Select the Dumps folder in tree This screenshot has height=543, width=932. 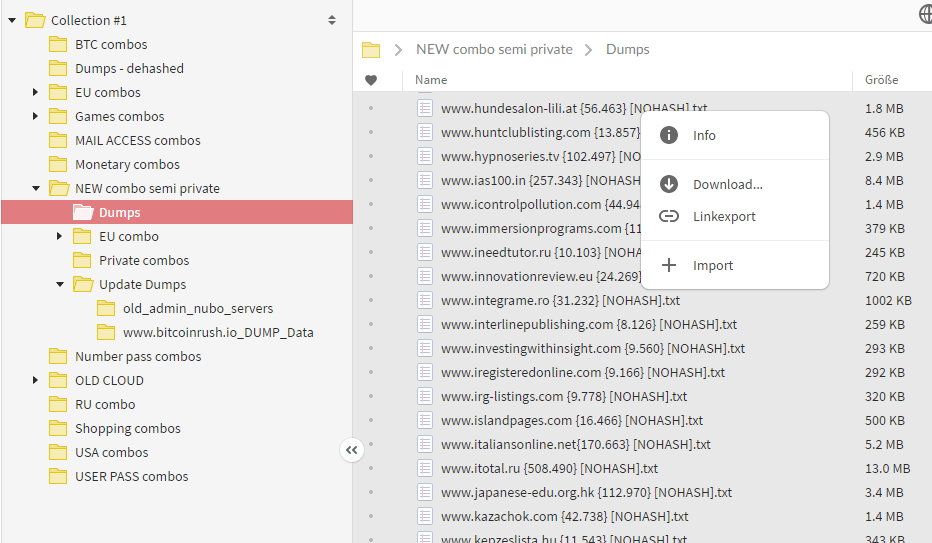click(177, 212)
